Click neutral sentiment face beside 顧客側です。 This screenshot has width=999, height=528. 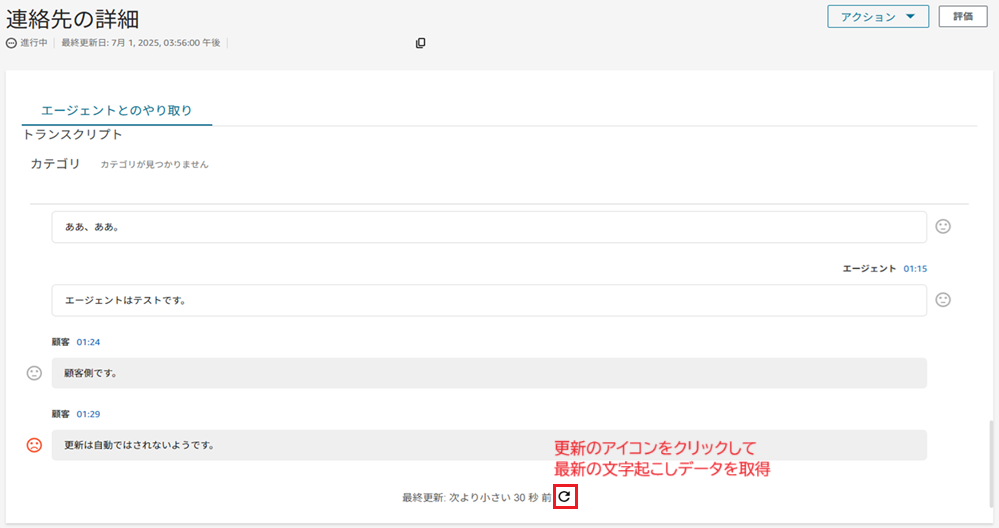pos(34,373)
